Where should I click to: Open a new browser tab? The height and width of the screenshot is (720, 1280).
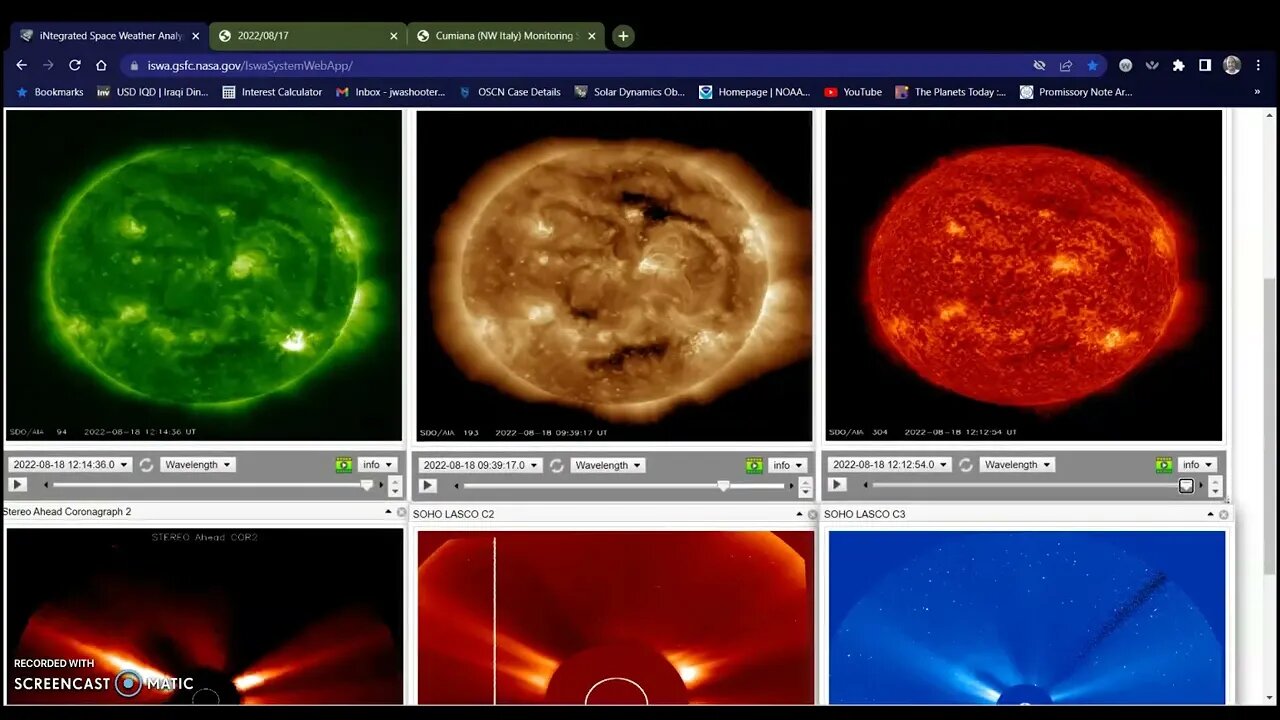623,36
